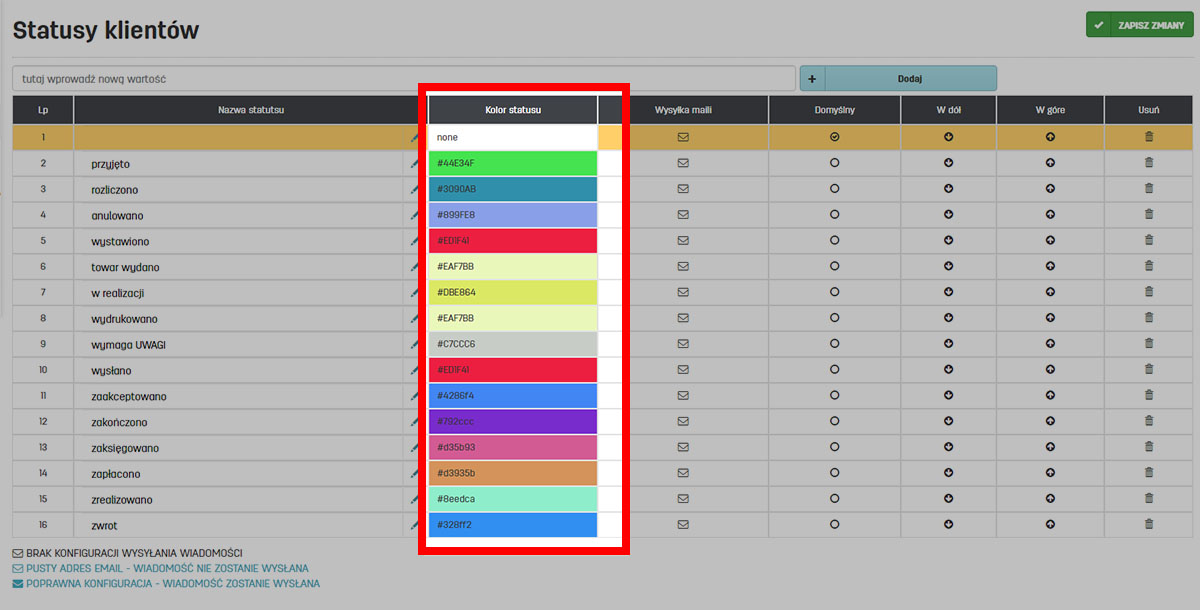
Task: Move 'wymaga UWAGI' status up with arrow icon
Action: [x=1050, y=344]
